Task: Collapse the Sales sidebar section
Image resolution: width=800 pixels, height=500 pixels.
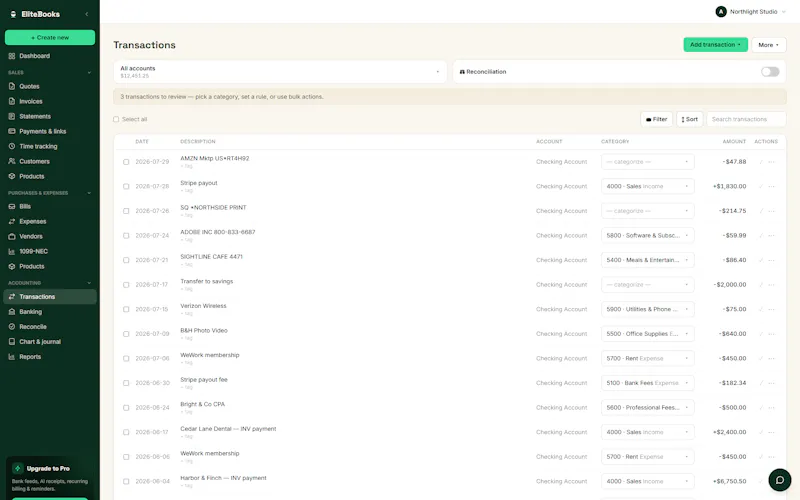Action: [89, 72]
